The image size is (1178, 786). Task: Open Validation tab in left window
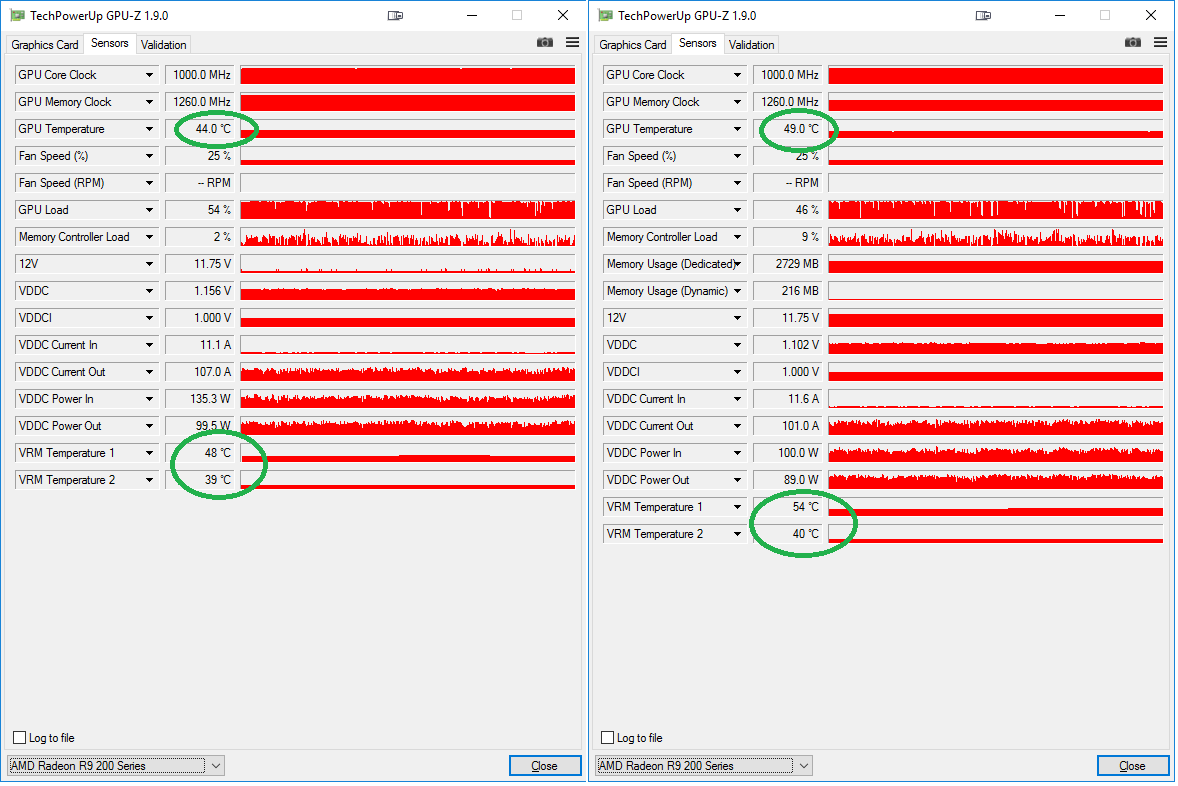tap(163, 45)
